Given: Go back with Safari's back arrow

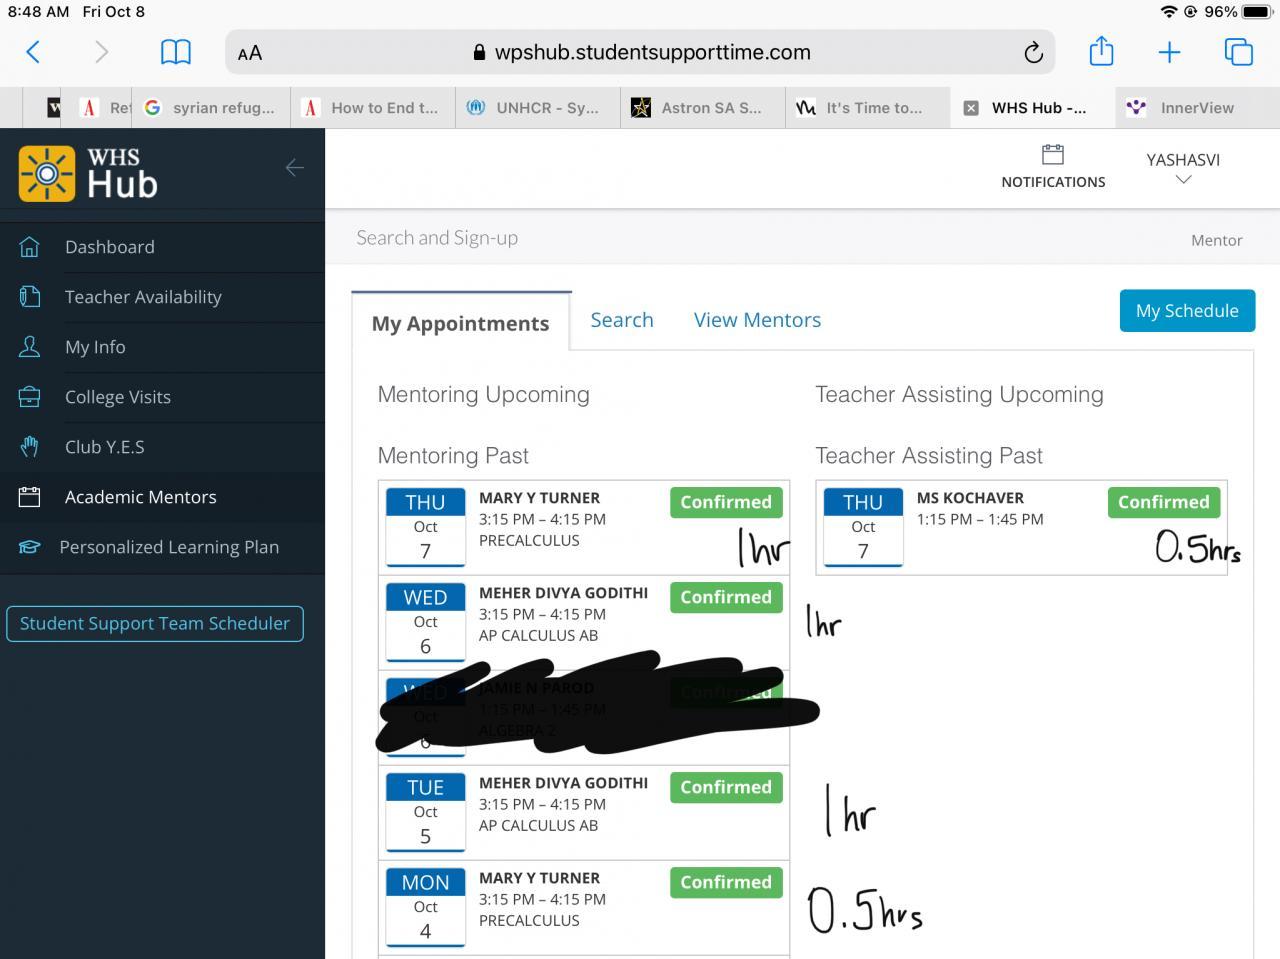Looking at the screenshot, I should tap(33, 52).
